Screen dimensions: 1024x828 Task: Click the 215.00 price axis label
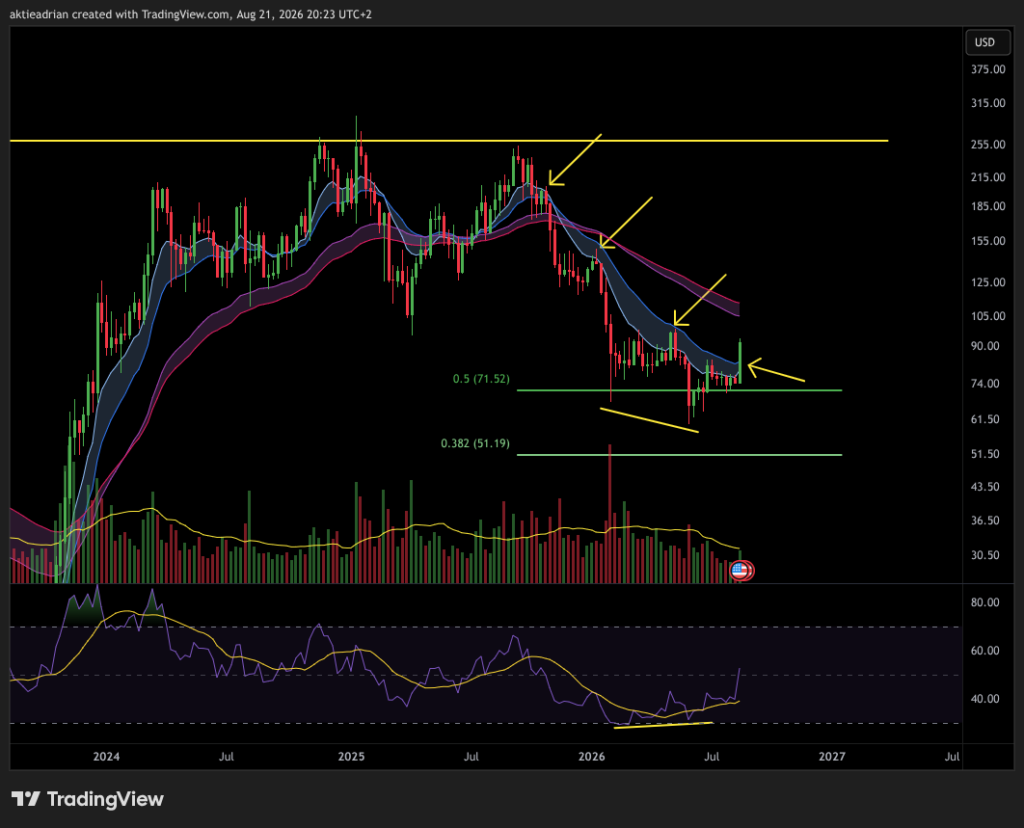pyautogui.click(x=988, y=178)
